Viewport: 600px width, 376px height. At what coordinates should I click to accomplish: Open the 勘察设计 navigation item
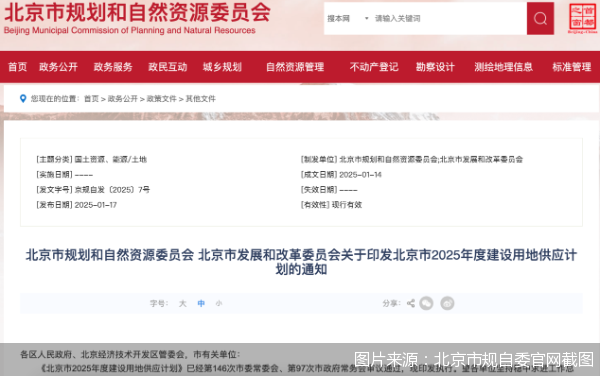point(435,67)
